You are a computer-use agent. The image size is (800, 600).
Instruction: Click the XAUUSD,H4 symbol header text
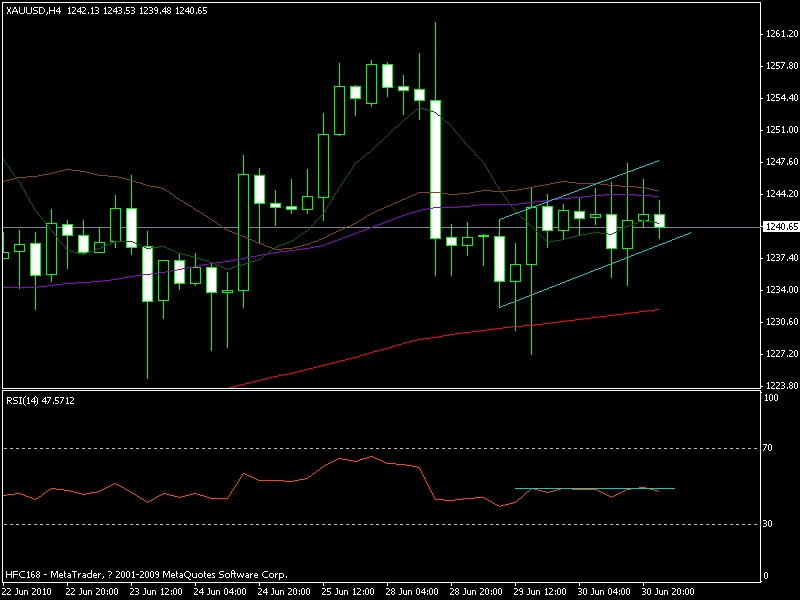[33, 11]
